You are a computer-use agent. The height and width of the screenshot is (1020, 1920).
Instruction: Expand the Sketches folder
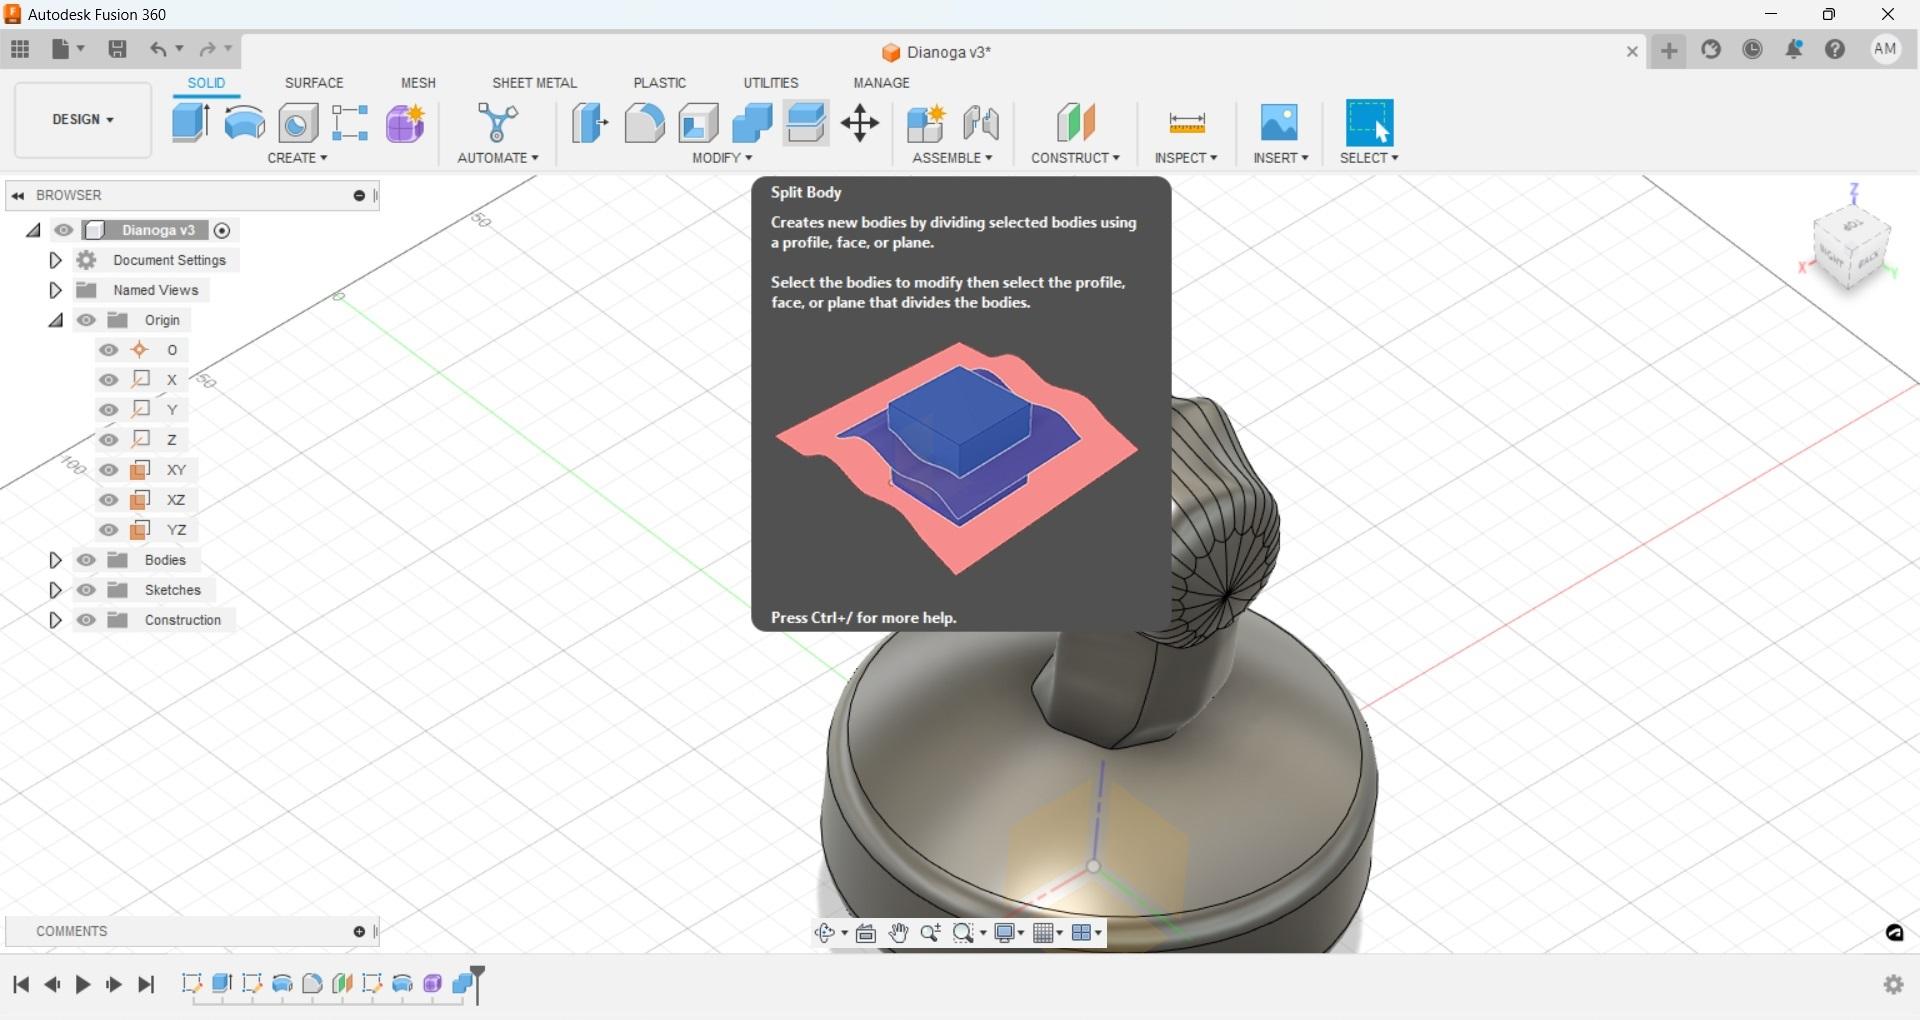(55, 590)
